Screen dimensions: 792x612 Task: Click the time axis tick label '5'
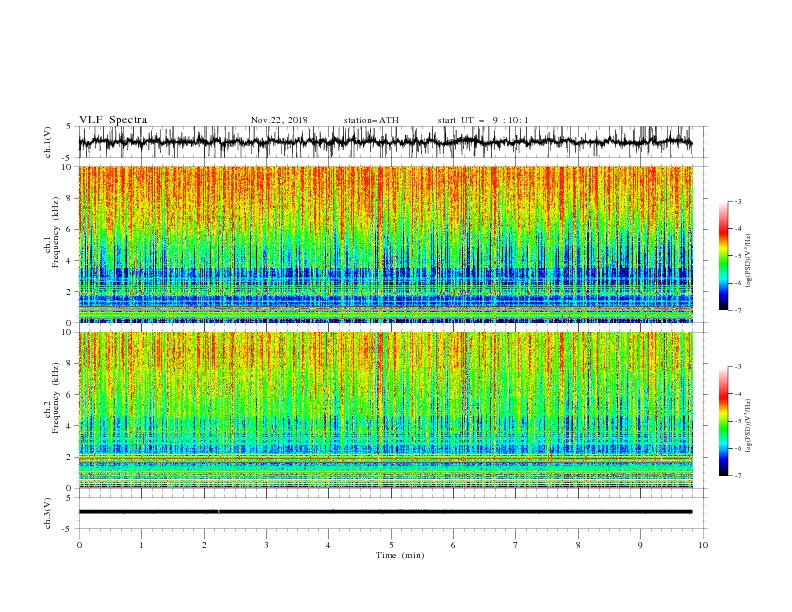point(391,545)
